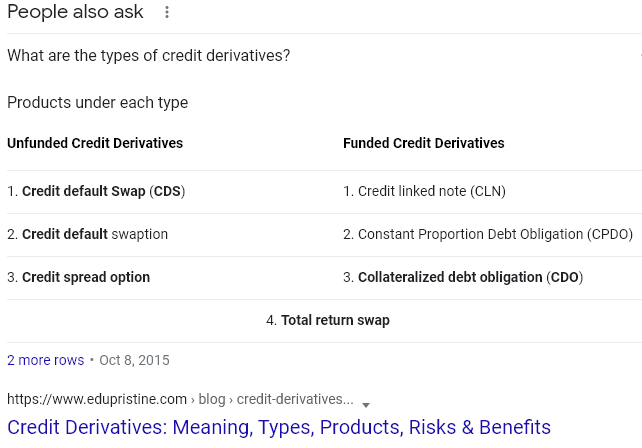Viewport: 642px width, 448px height.
Task: Click the dropdown arrow next to edupristine URL
Action: coord(366,405)
